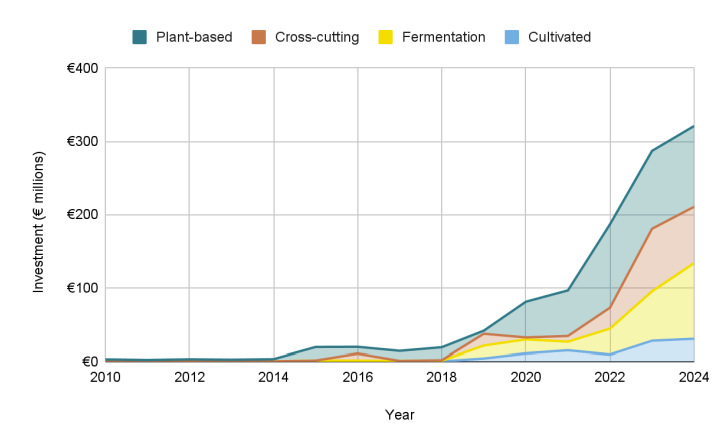Click the teal Plant-based legend swatch
Image resolution: width=728 pixels, height=433 pixels.
[140, 37]
